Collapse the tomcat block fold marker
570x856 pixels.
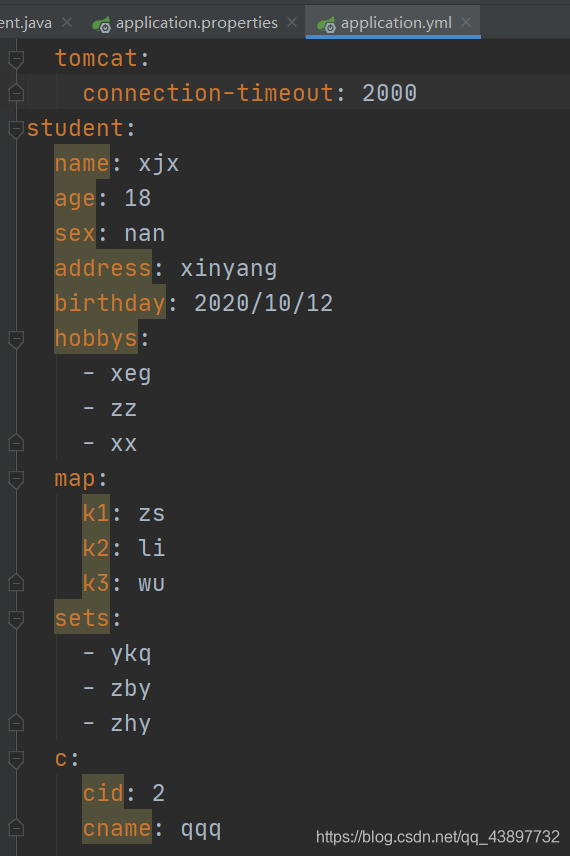point(16,59)
